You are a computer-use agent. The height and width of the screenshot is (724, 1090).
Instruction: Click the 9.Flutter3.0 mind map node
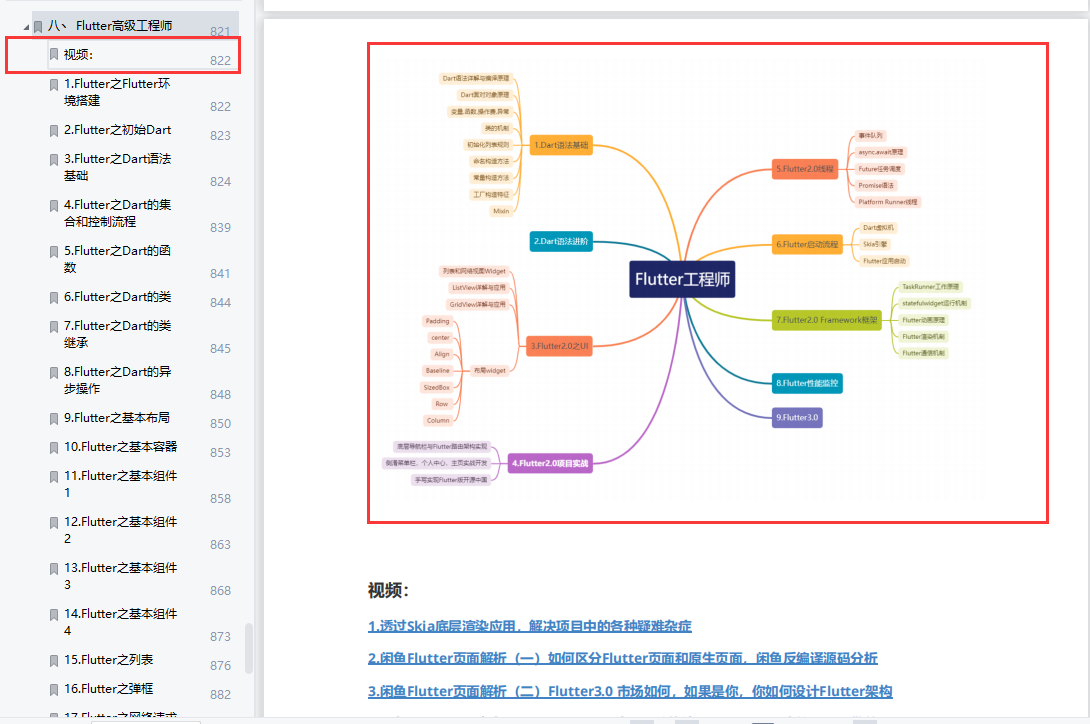pyautogui.click(x=797, y=417)
